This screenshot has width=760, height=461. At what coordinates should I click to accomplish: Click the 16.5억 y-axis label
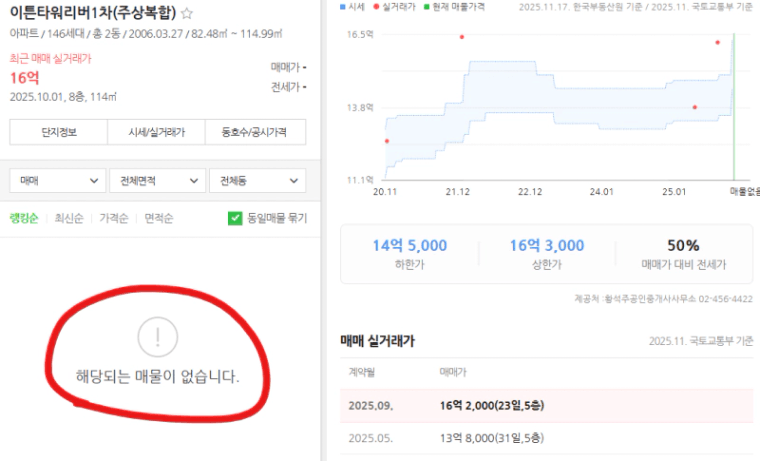[360, 34]
